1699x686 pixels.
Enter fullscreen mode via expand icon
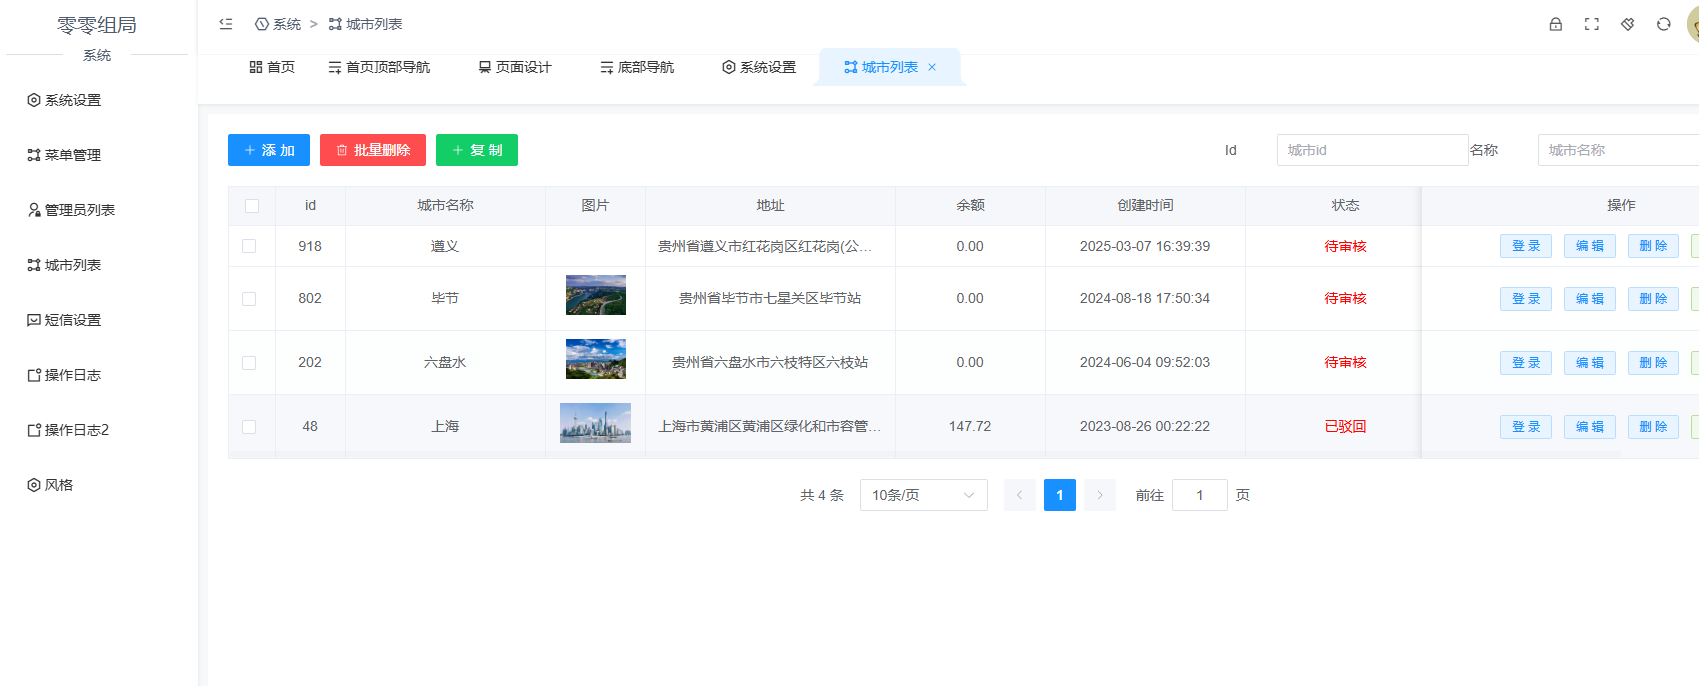pos(1592,24)
